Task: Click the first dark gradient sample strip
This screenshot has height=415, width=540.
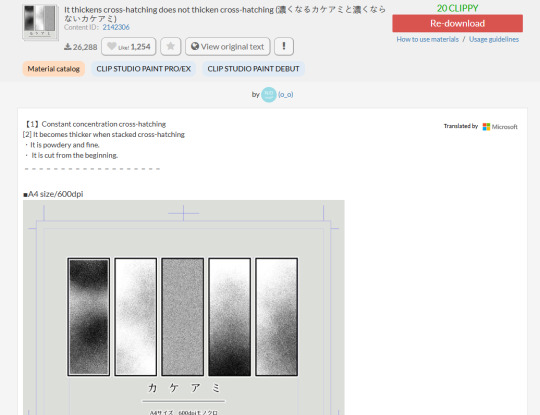Action: [x=89, y=317]
